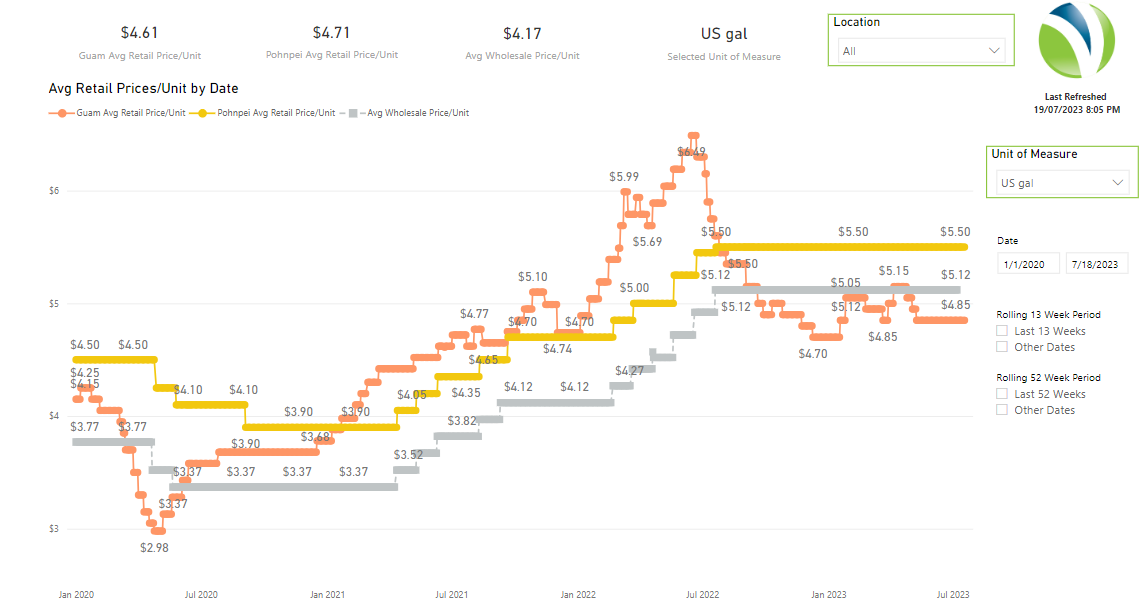The height and width of the screenshot is (607, 1146).
Task: Click the Guam peak $6.49 data point
Action: point(692,135)
